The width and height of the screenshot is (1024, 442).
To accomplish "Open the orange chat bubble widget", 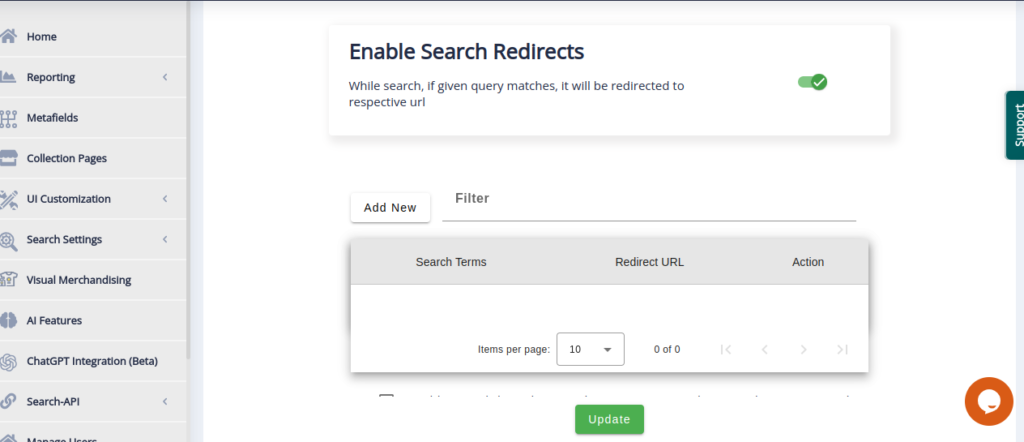I will pyautogui.click(x=989, y=401).
